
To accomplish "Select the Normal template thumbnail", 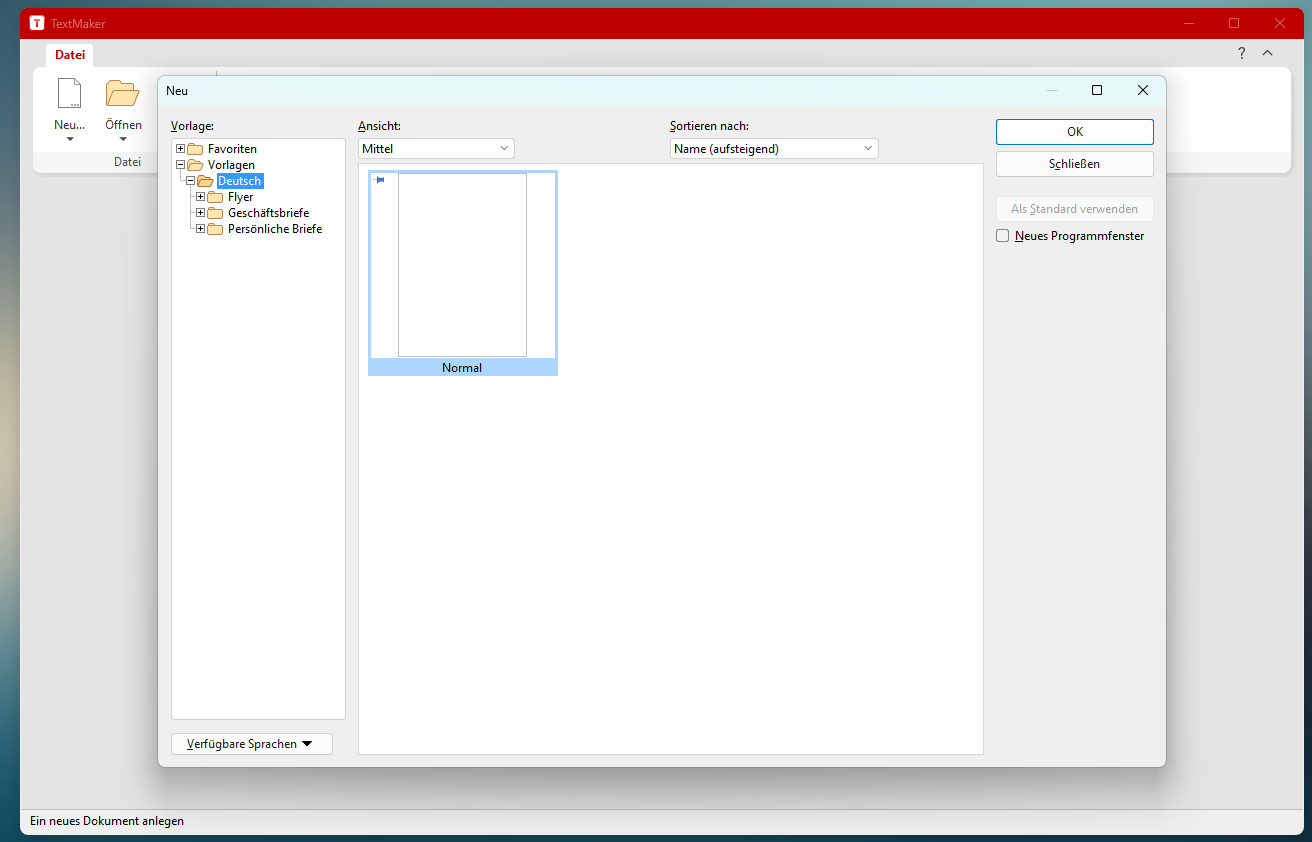I will [x=463, y=273].
